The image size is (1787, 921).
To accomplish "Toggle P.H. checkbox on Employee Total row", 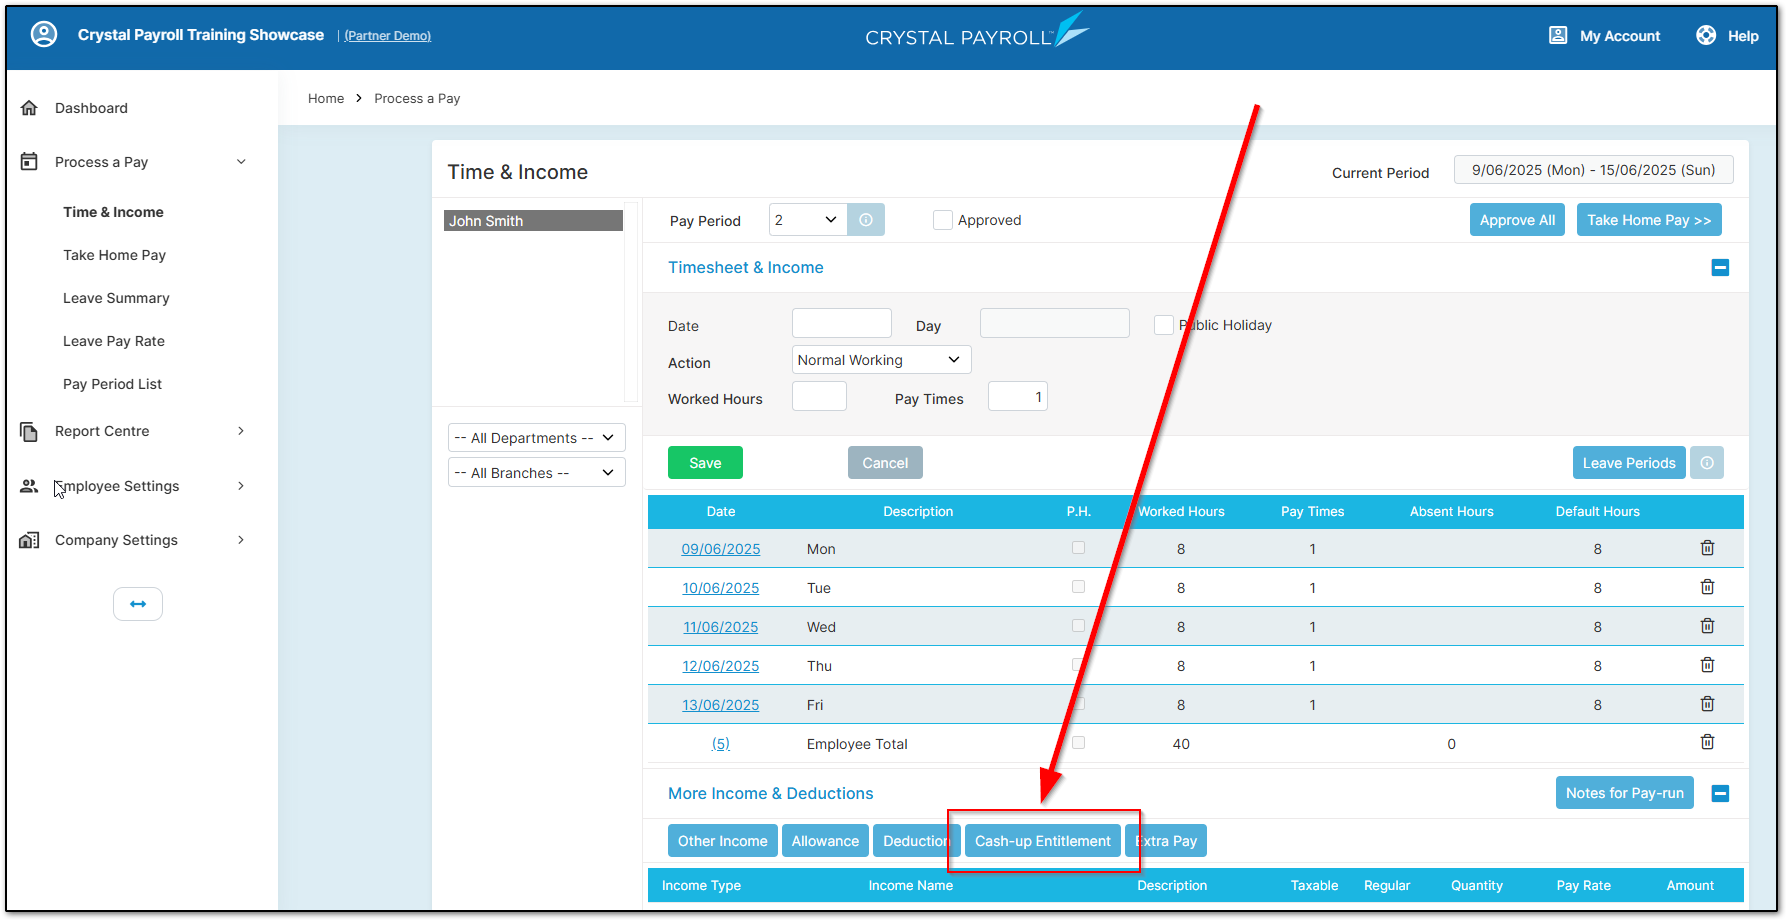I will pyautogui.click(x=1078, y=743).
